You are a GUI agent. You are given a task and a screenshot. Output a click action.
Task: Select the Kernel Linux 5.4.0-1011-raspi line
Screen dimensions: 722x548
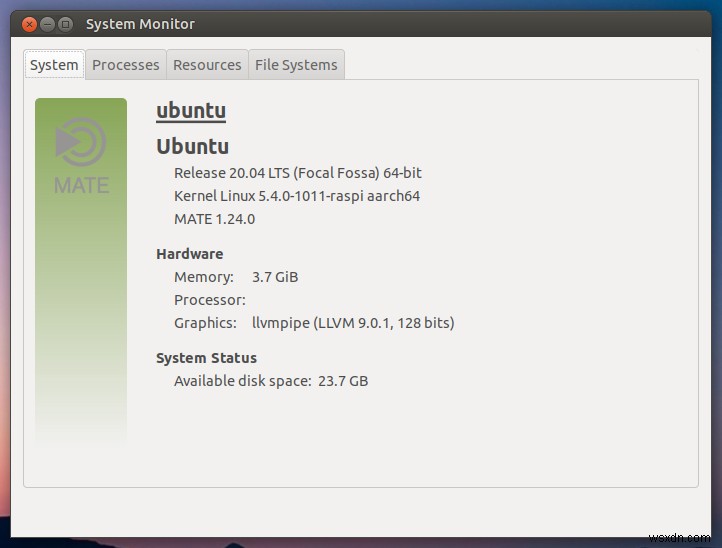297,196
